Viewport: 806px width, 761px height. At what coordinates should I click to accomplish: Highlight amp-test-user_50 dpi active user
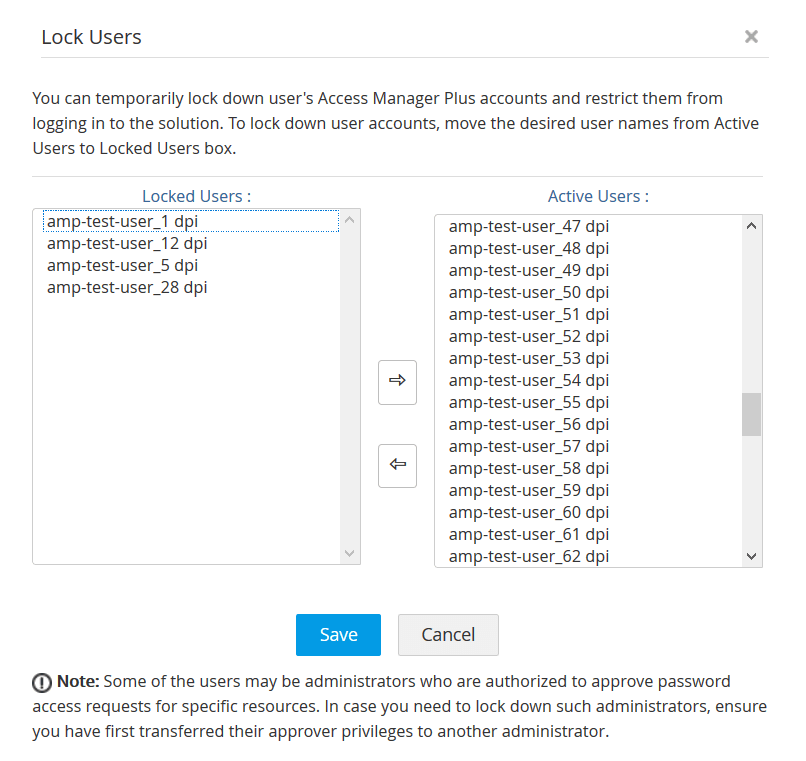click(528, 293)
